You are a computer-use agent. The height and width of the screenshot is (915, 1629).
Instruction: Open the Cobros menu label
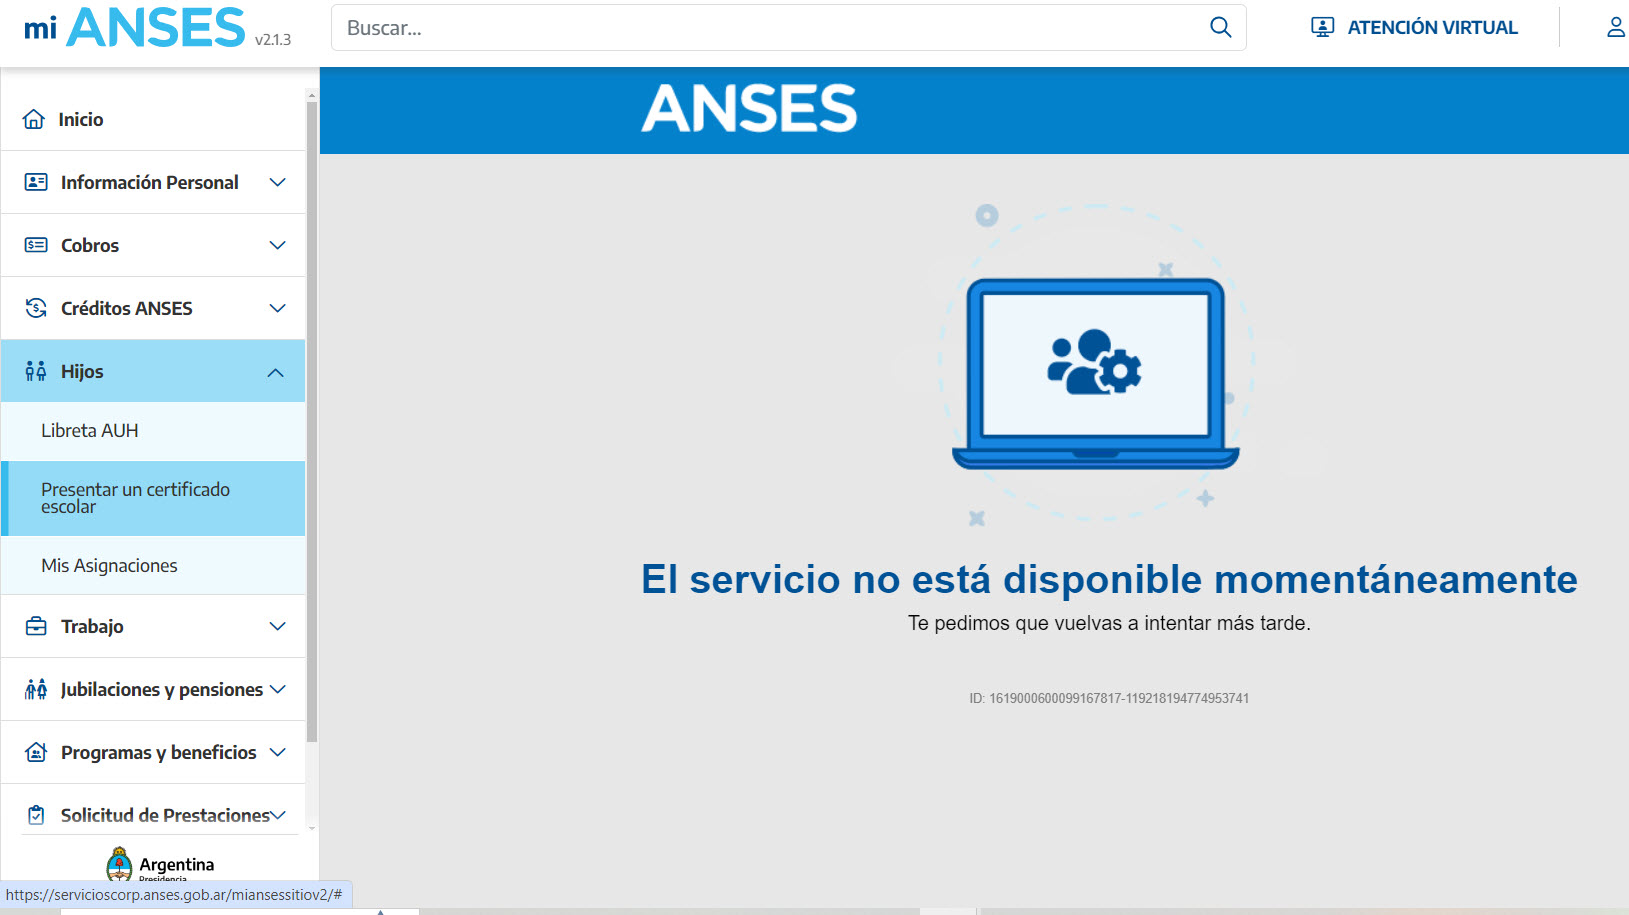coord(90,245)
